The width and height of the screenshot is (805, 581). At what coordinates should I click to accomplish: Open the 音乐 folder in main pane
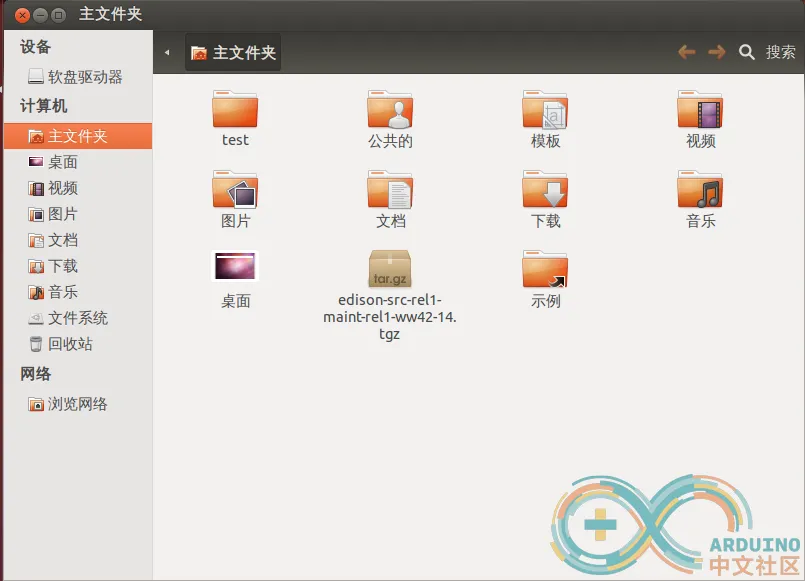(700, 190)
